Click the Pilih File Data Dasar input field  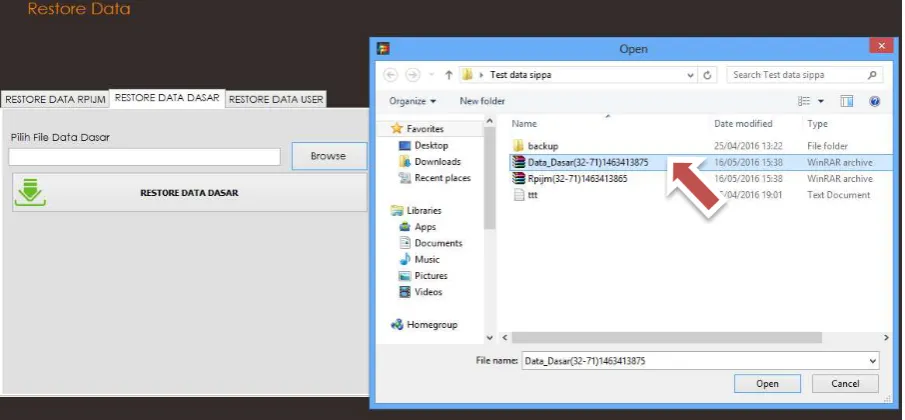click(x=144, y=157)
